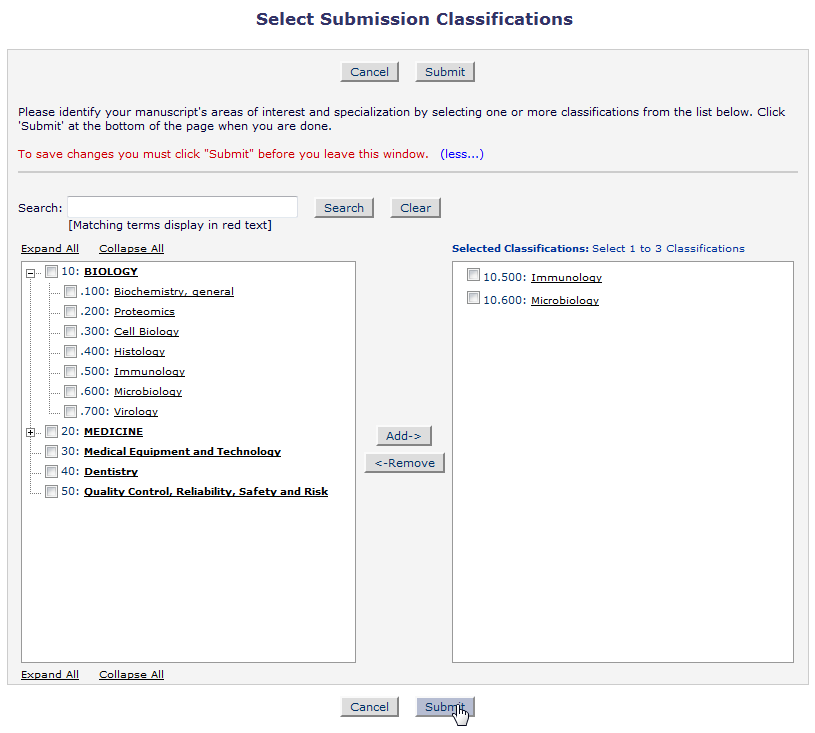Viewport: 815px width, 733px height.
Task: Click top Collapse All link
Action: (132, 248)
